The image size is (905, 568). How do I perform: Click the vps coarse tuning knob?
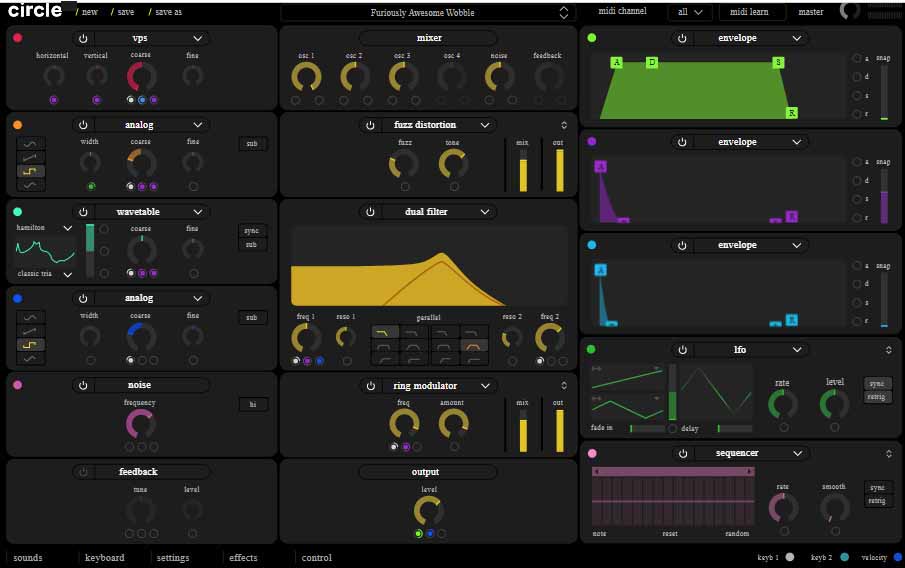click(141, 77)
